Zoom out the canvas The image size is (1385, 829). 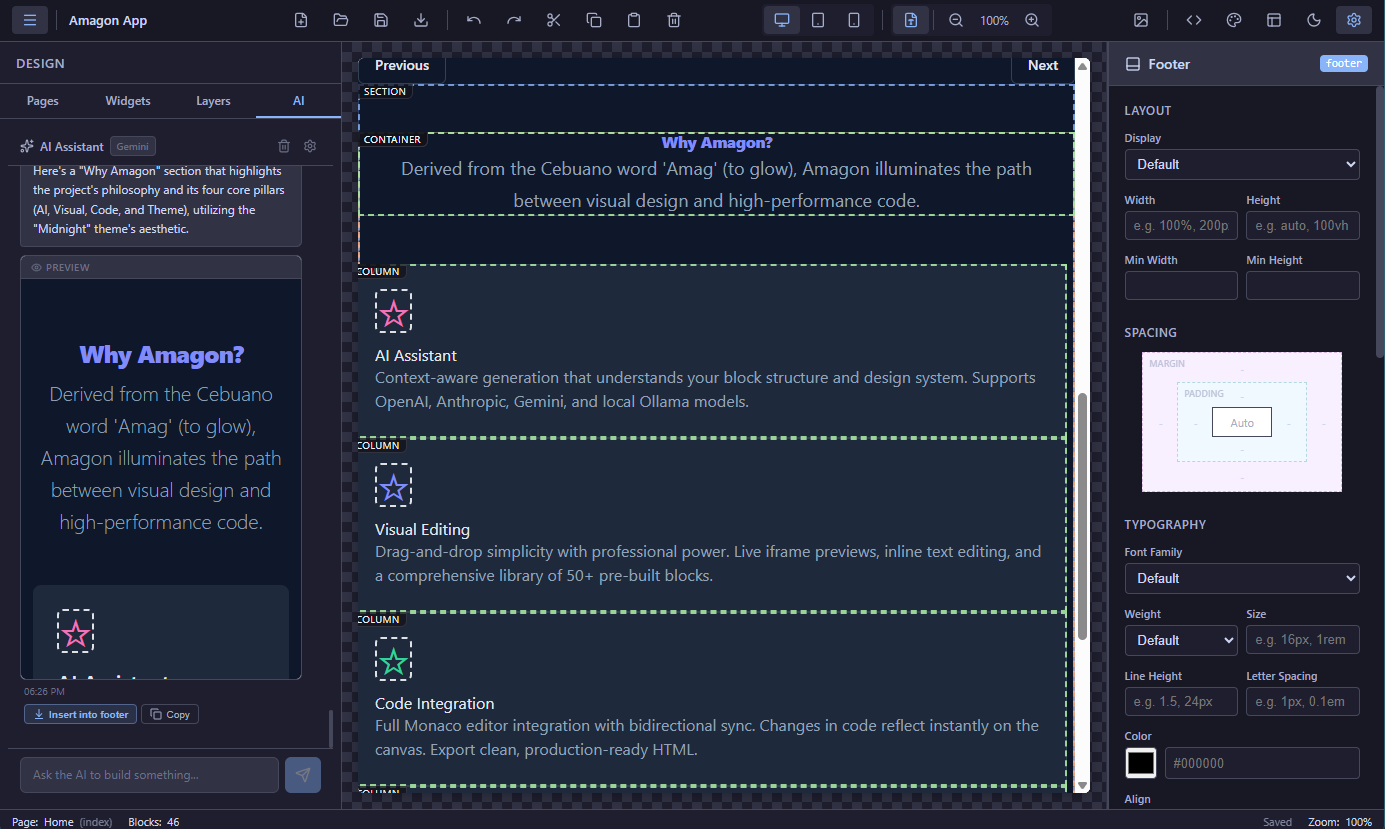(954, 19)
